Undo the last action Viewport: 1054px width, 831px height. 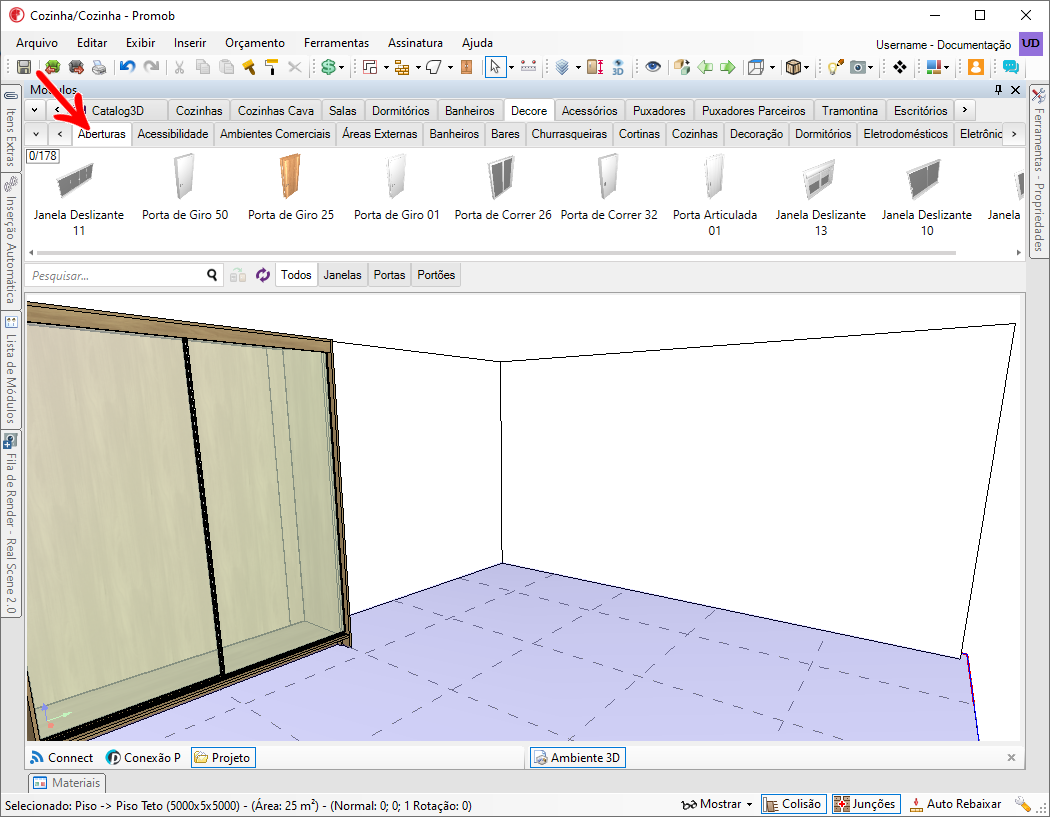[128, 67]
